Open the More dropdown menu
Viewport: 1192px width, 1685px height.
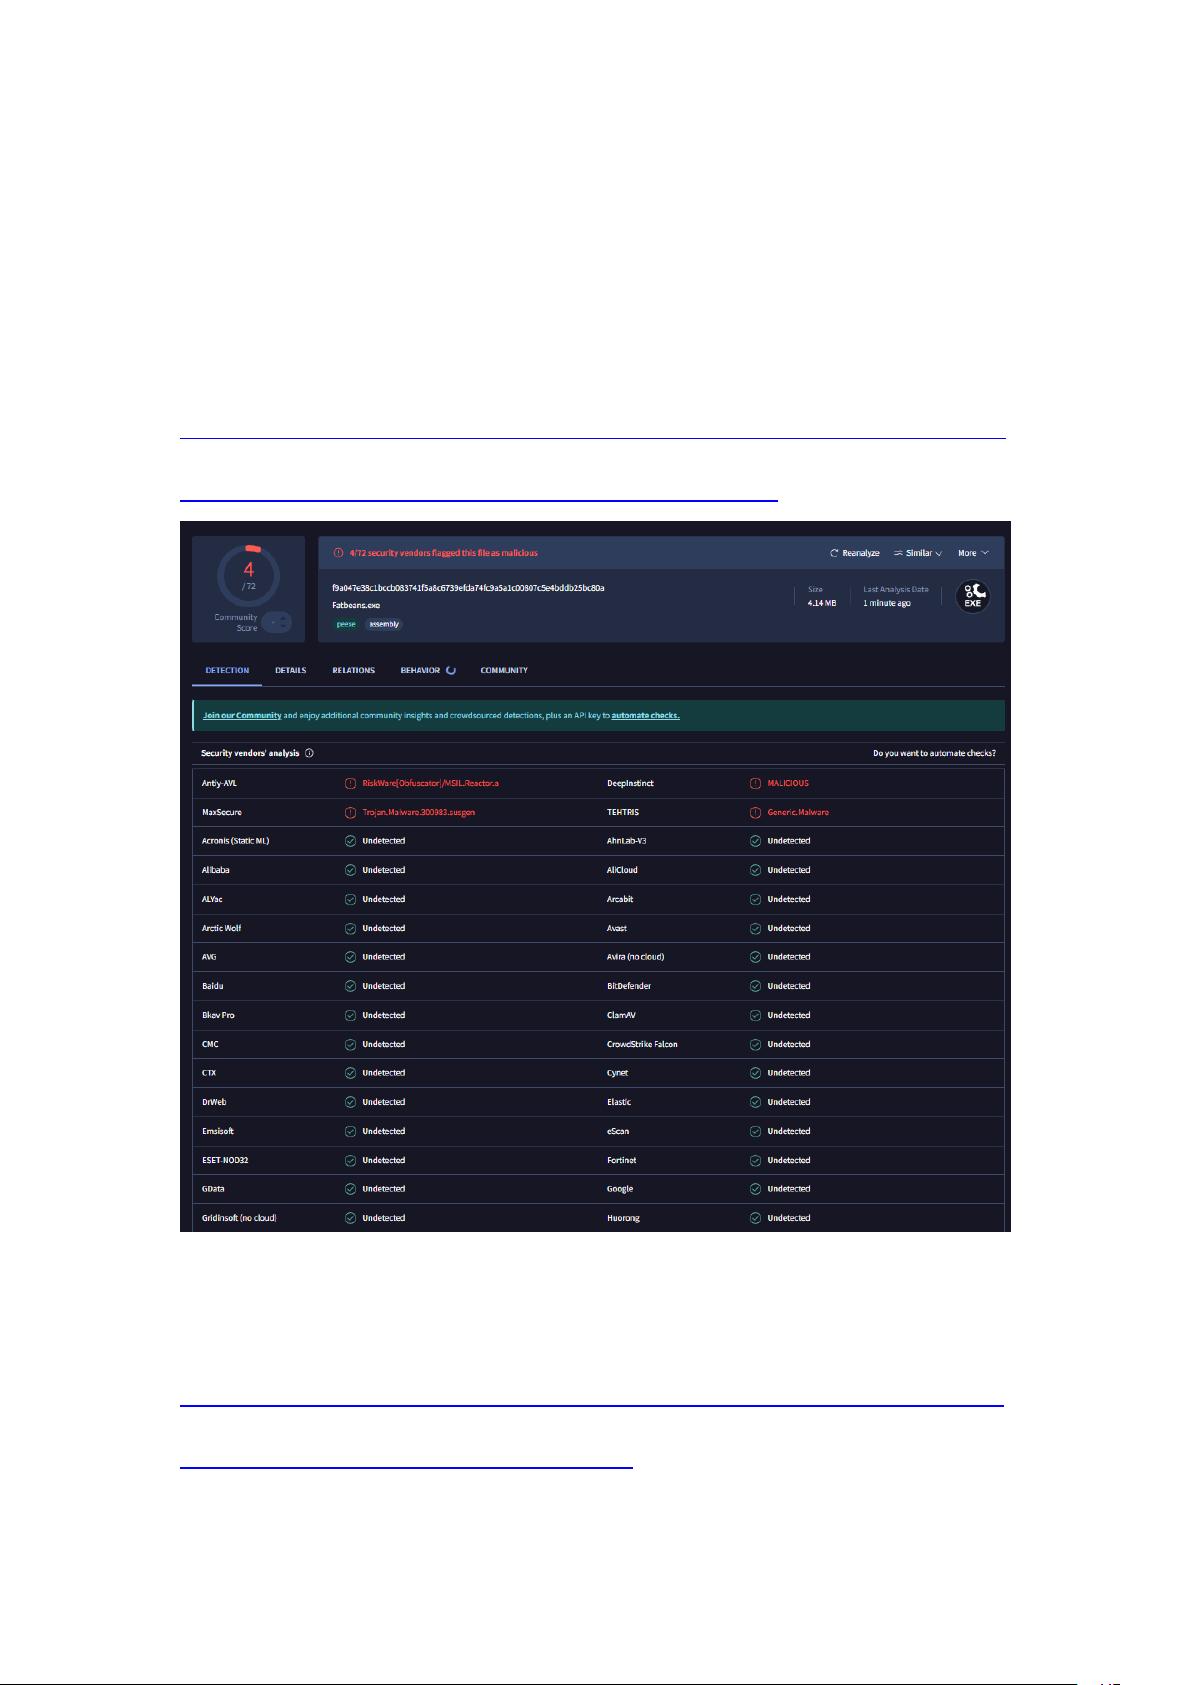[x=973, y=553]
